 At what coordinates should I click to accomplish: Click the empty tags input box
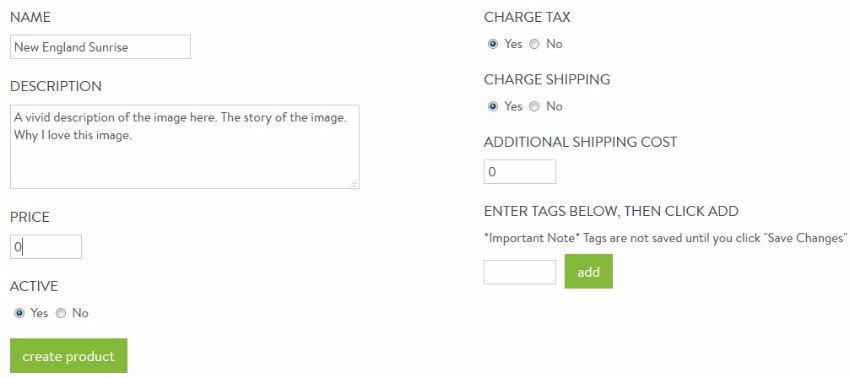[520, 272]
